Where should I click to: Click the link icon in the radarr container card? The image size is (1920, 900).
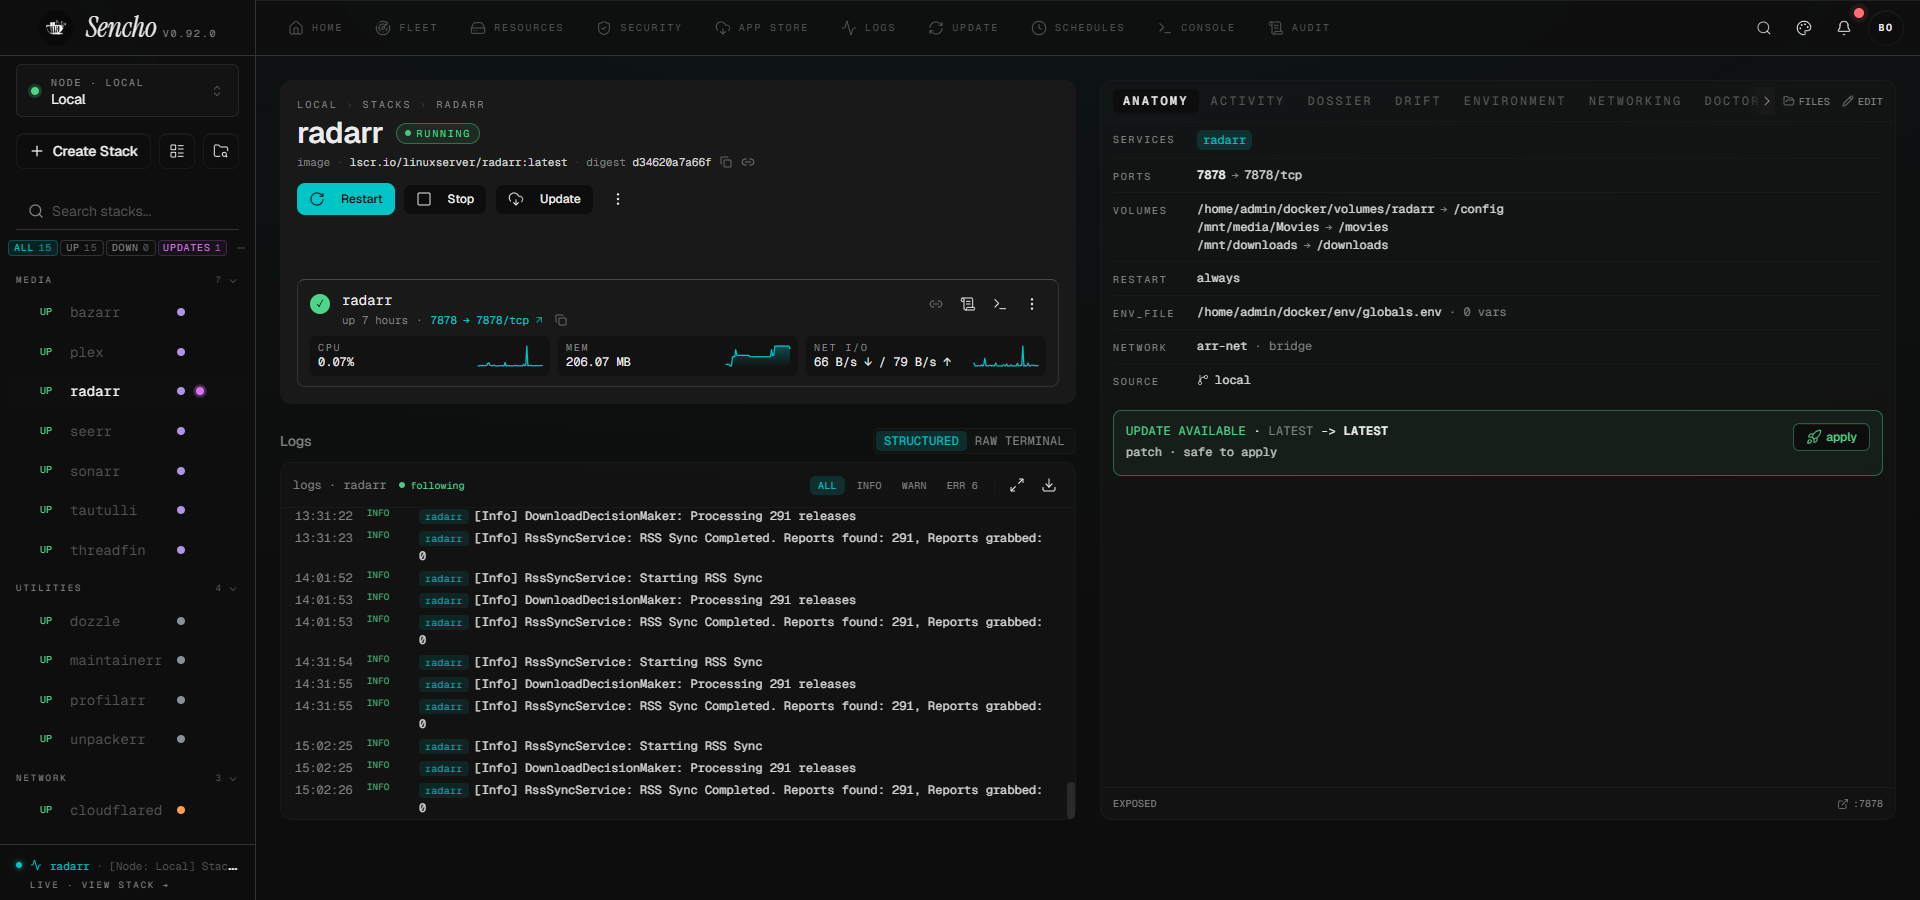tap(936, 304)
